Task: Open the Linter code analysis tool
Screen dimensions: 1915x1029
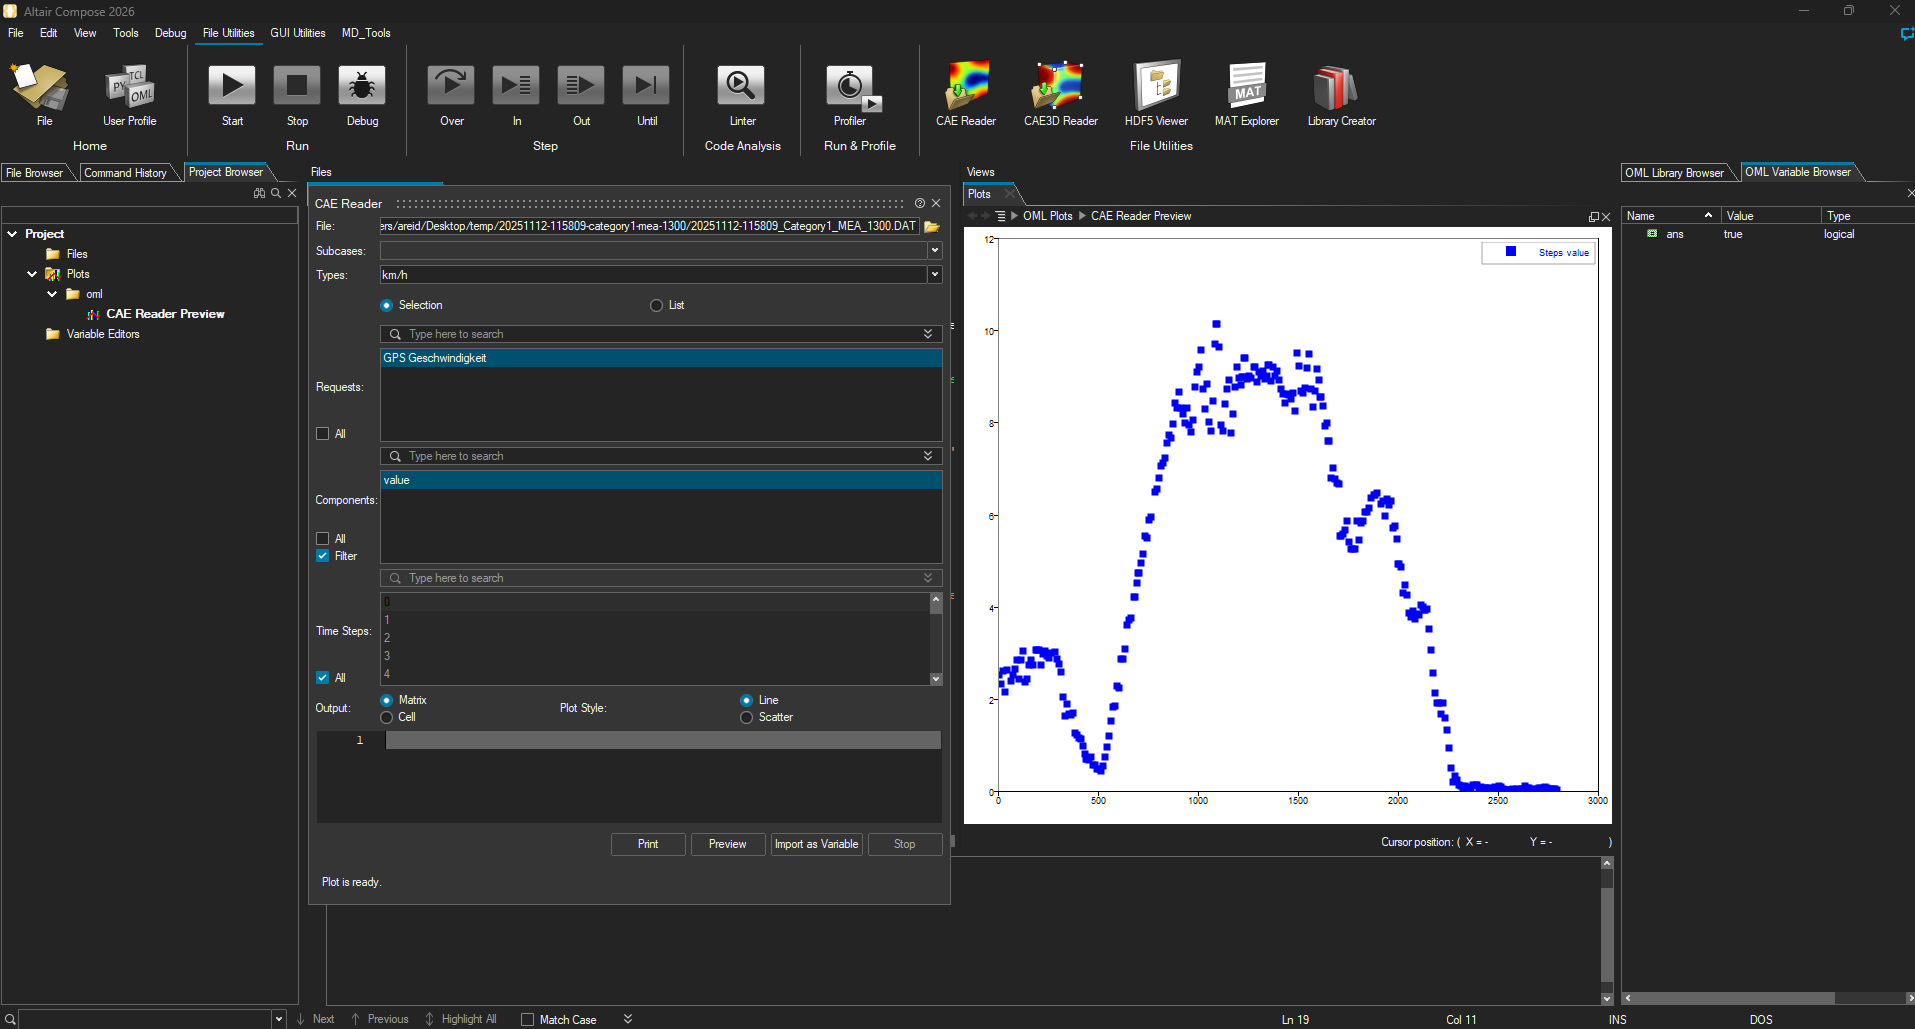Action: click(741, 87)
